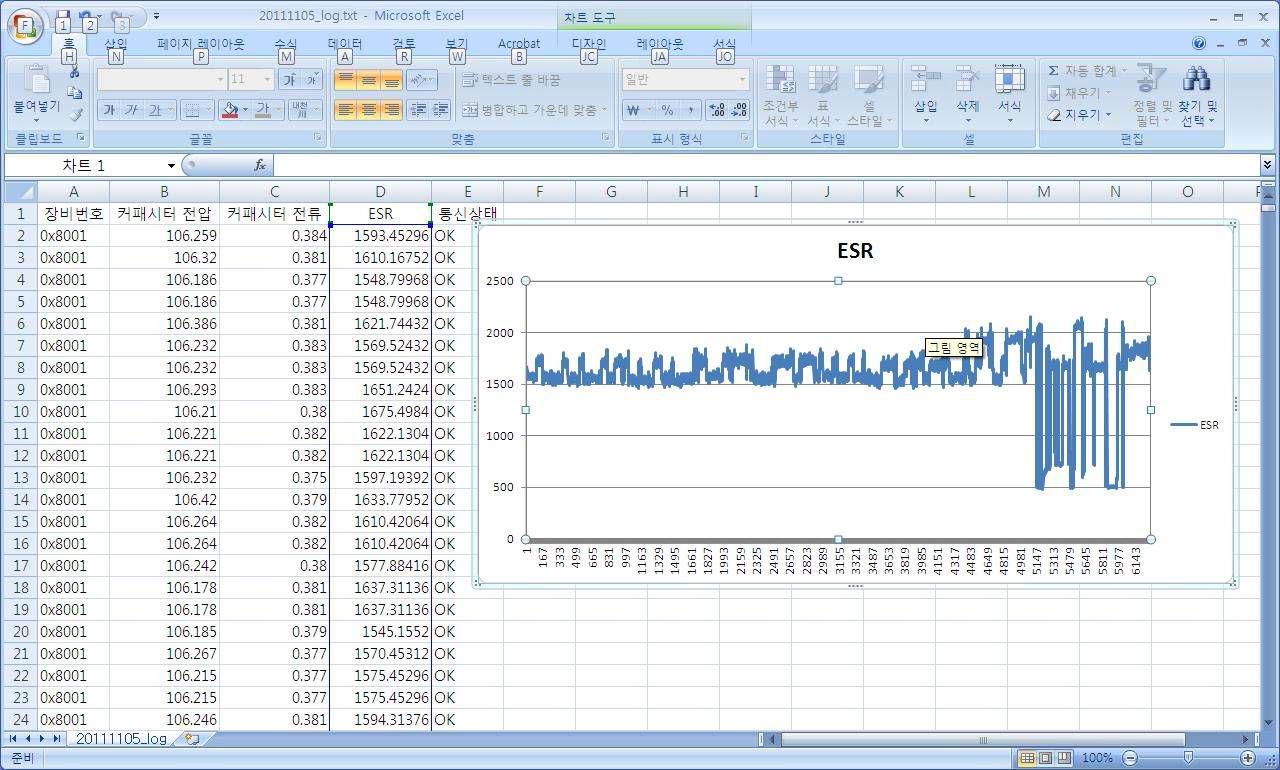Select Page Layout view button in status bar
This screenshot has width=1280, height=770.
(x=1045, y=758)
